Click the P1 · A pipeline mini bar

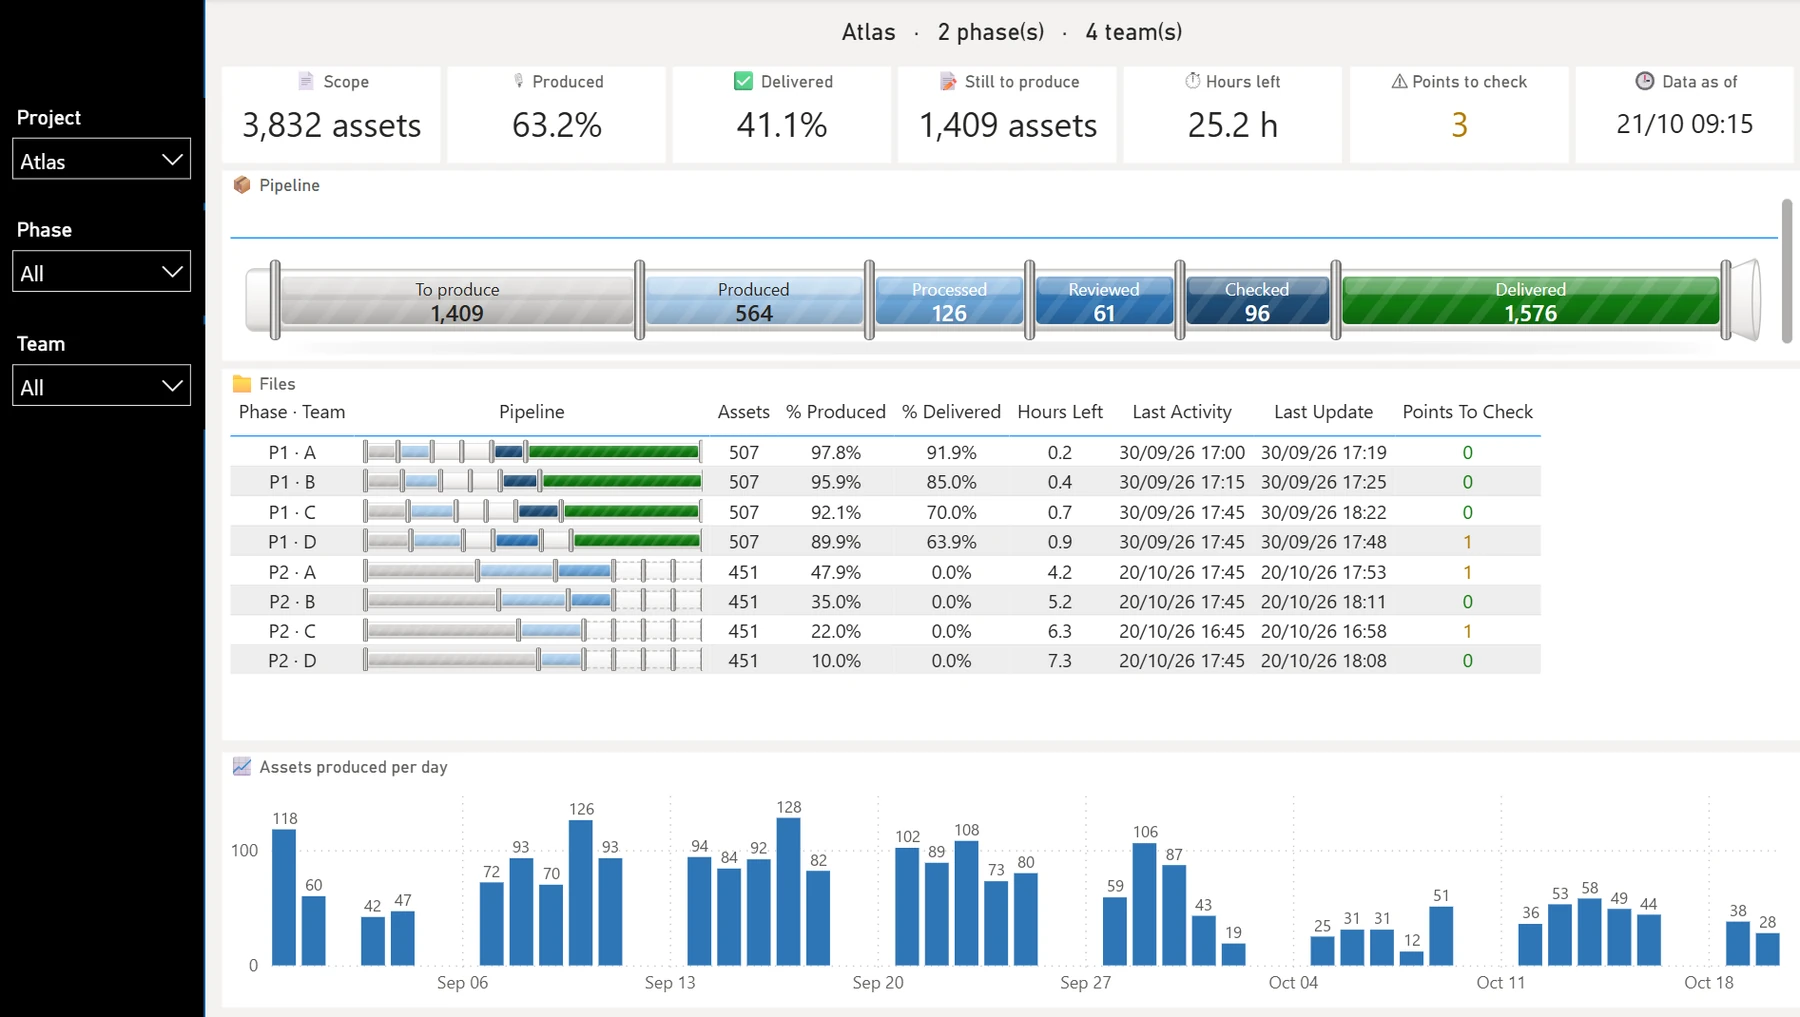coord(532,452)
